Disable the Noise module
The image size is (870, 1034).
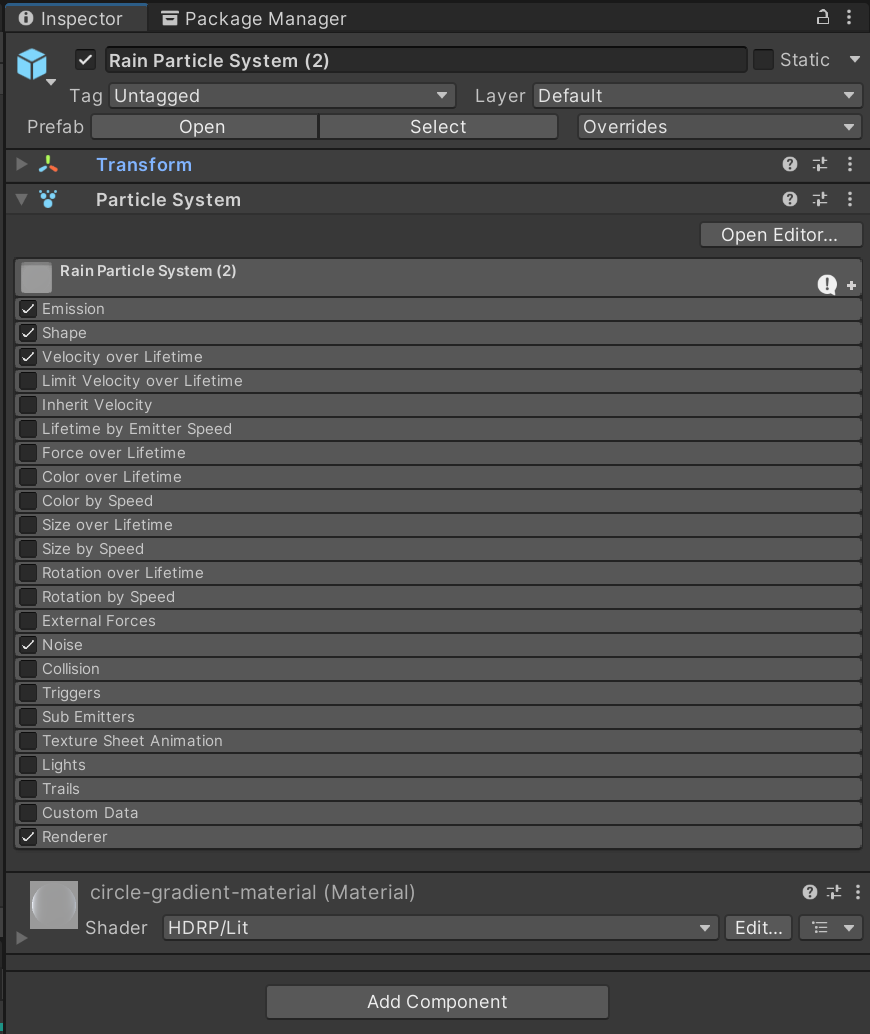(27, 645)
